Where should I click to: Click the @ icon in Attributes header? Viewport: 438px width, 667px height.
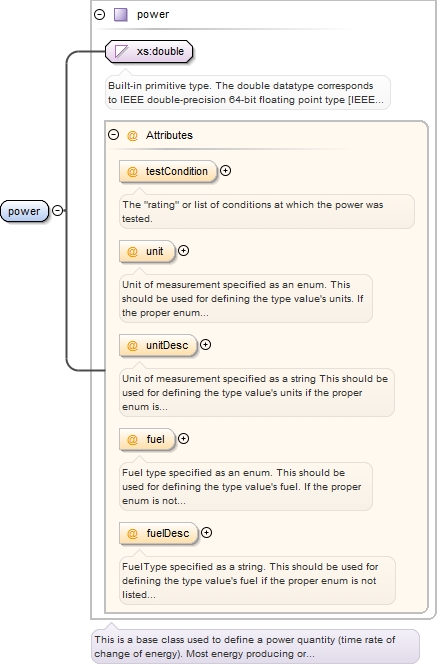(132, 136)
